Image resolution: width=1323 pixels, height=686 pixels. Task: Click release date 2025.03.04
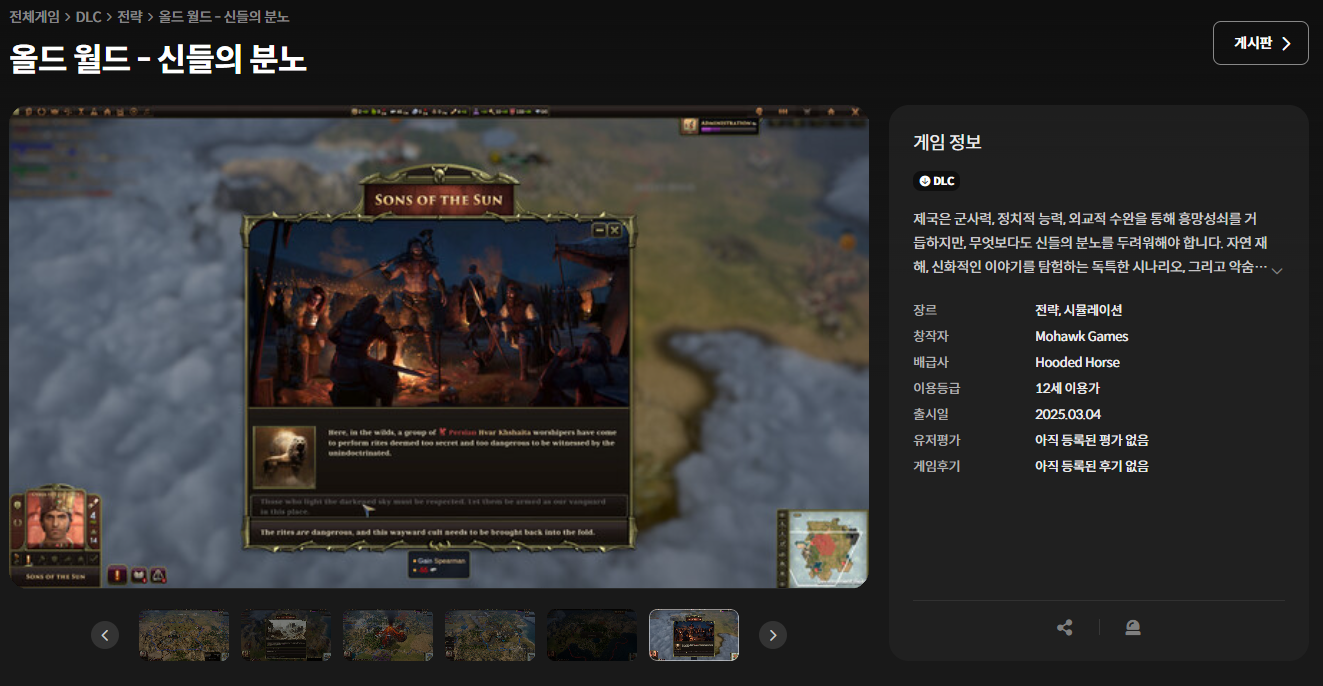(1068, 414)
